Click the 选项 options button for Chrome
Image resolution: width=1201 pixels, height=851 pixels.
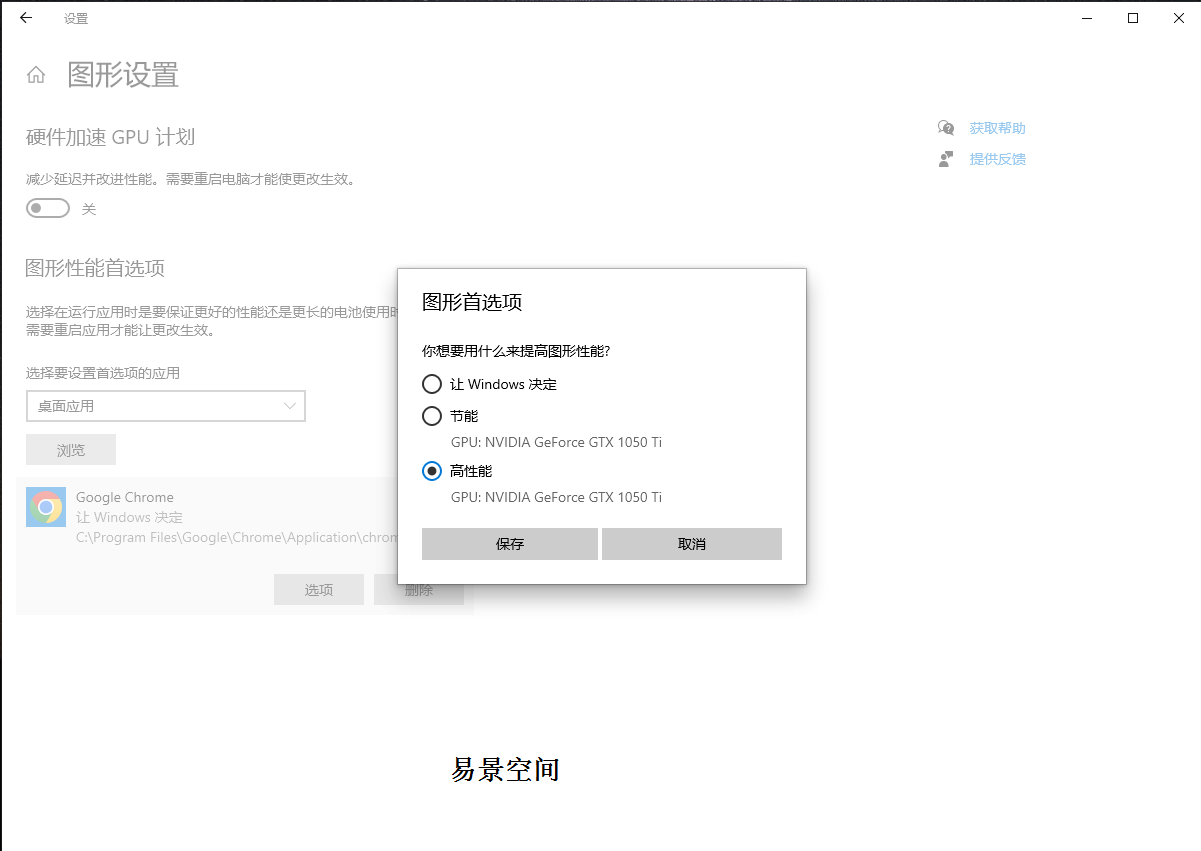click(319, 590)
